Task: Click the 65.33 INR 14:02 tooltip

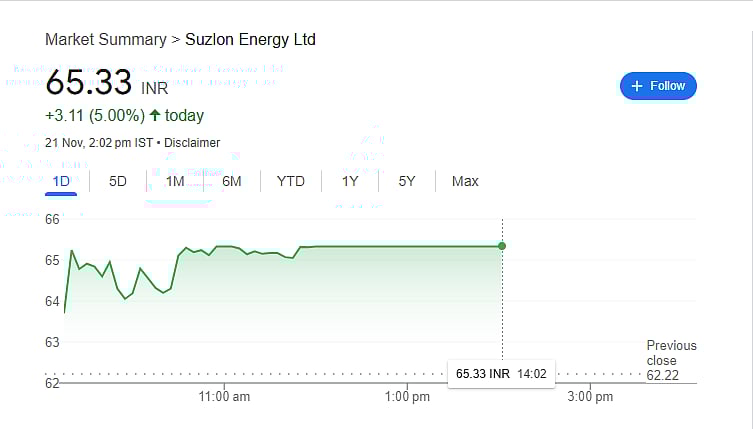Action: point(502,374)
